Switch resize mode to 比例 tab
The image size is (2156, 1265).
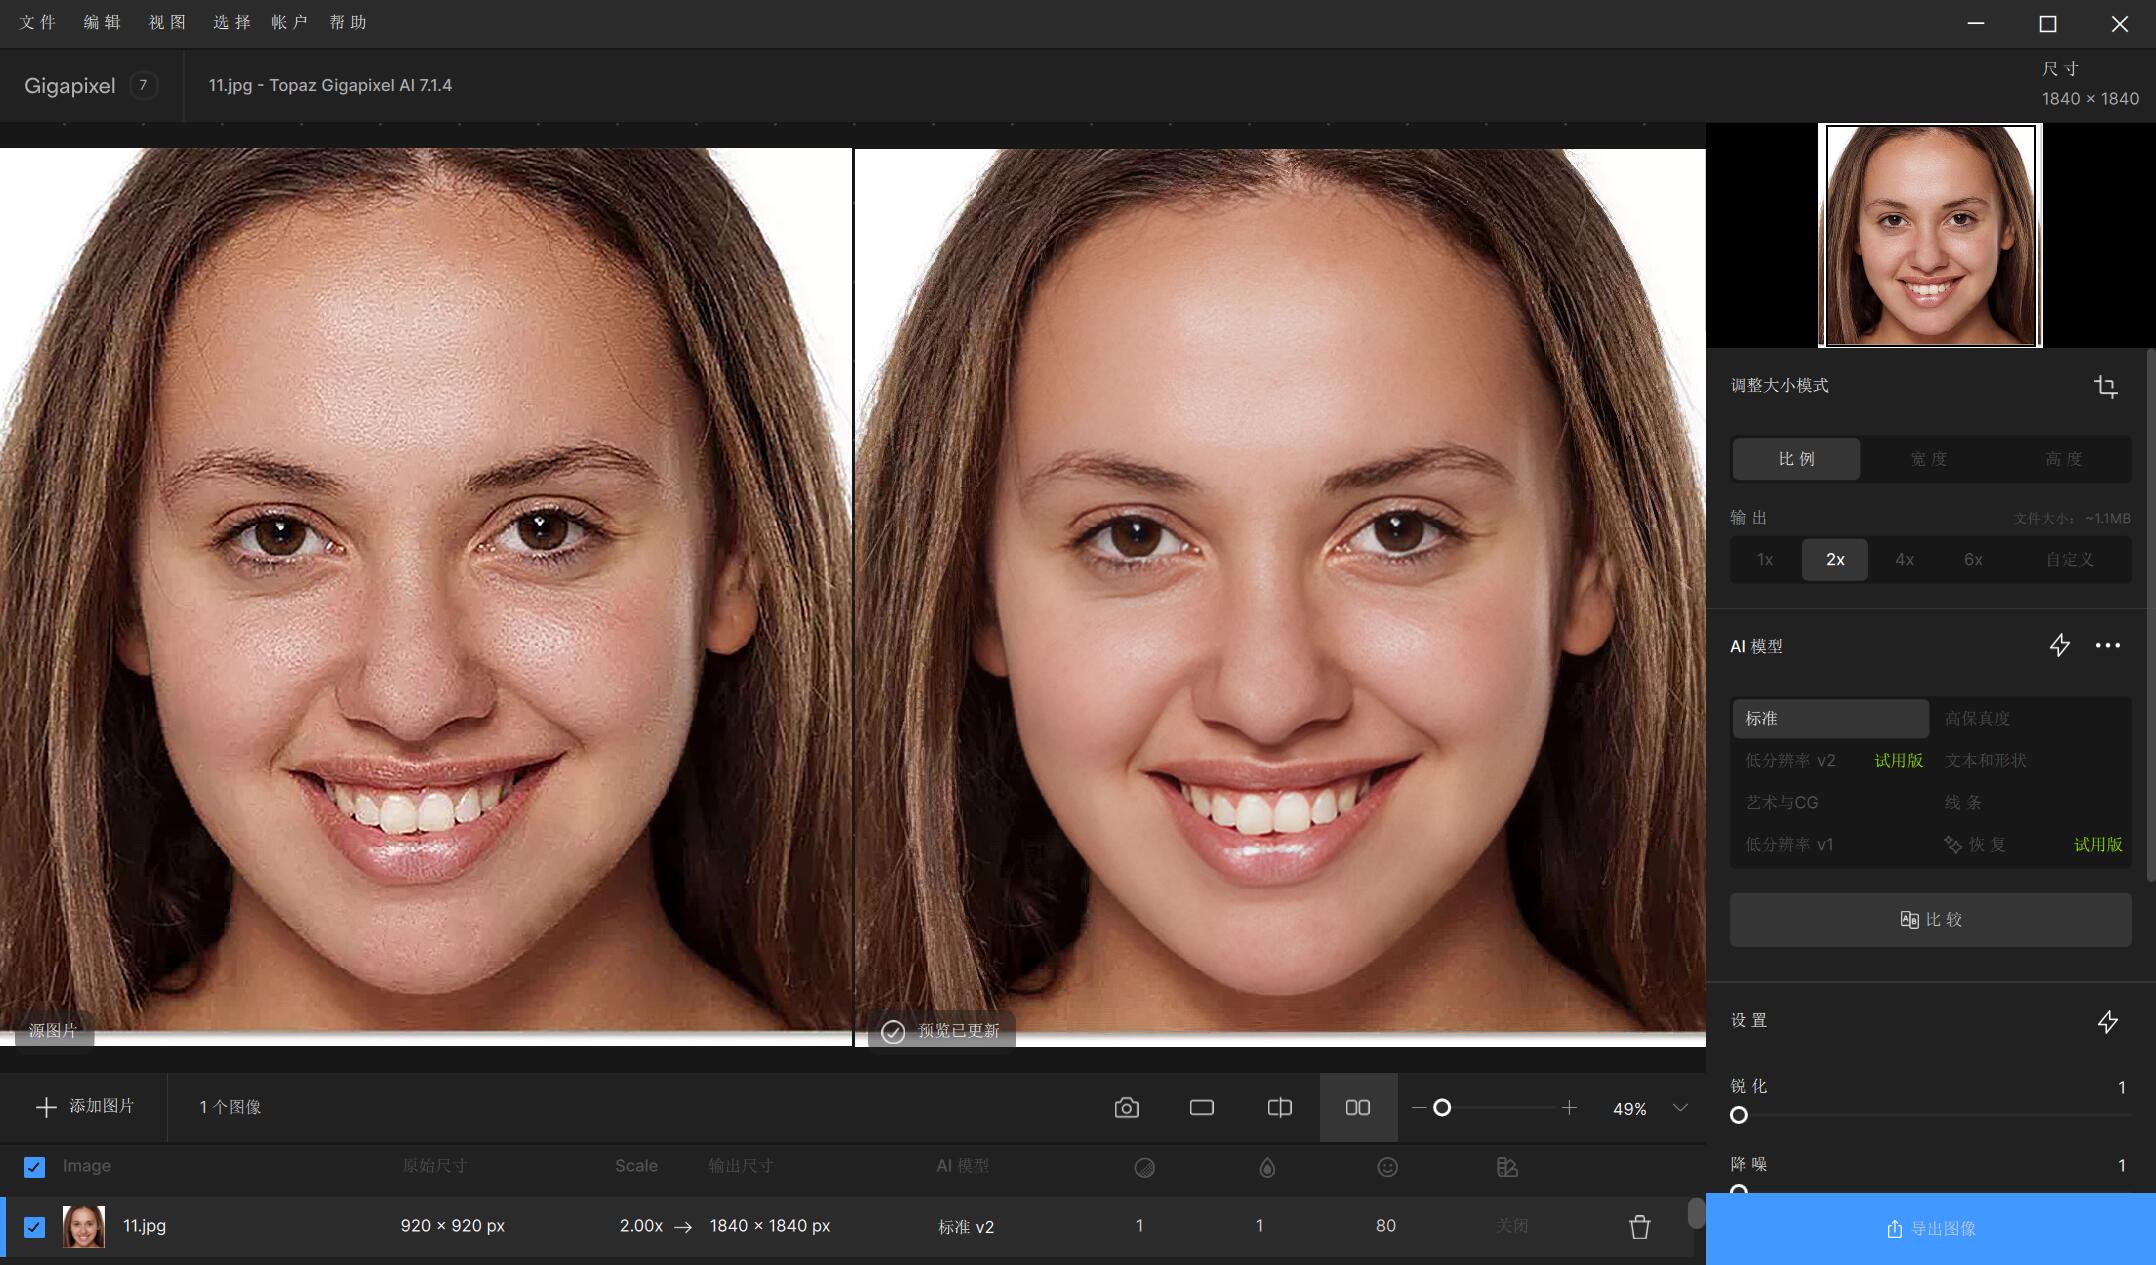click(x=1796, y=459)
